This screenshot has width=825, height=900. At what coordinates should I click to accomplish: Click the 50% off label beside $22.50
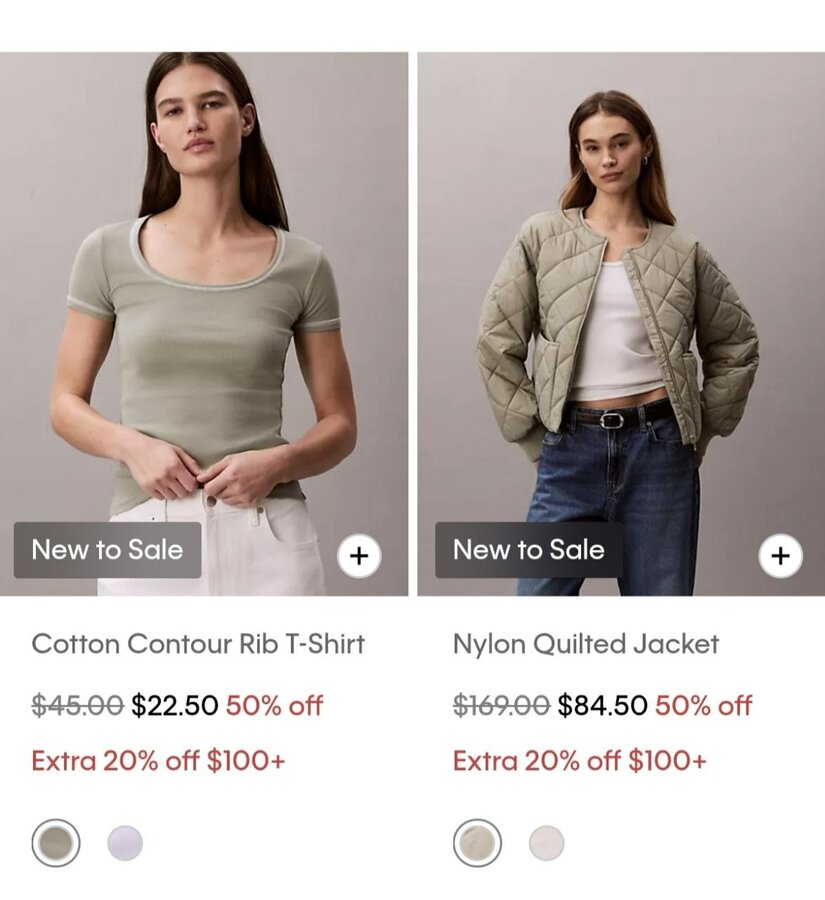pyautogui.click(x=274, y=705)
